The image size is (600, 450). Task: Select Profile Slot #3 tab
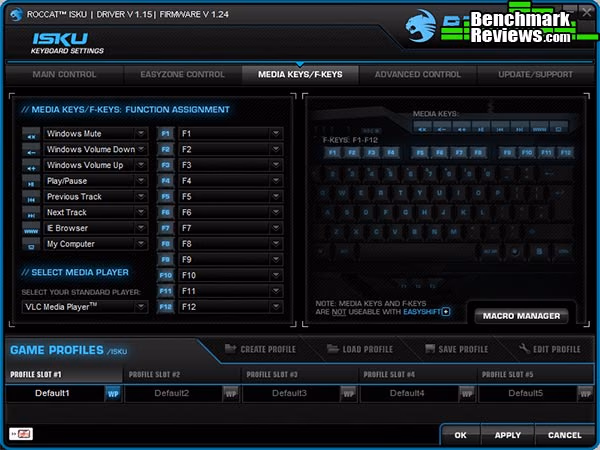300,374
